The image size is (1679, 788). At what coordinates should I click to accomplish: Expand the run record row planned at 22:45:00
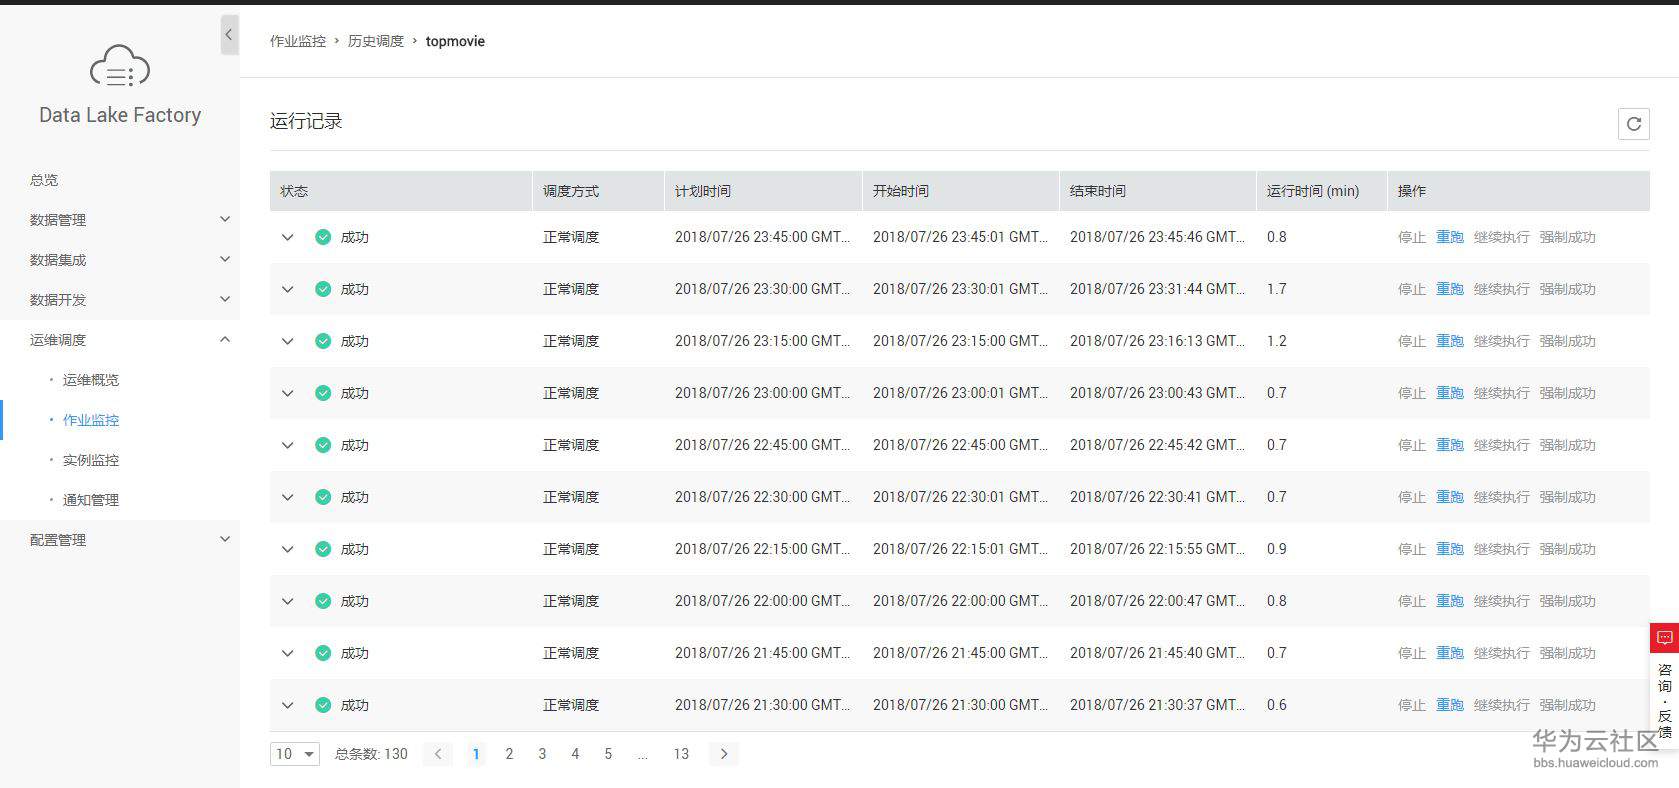pos(288,445)
